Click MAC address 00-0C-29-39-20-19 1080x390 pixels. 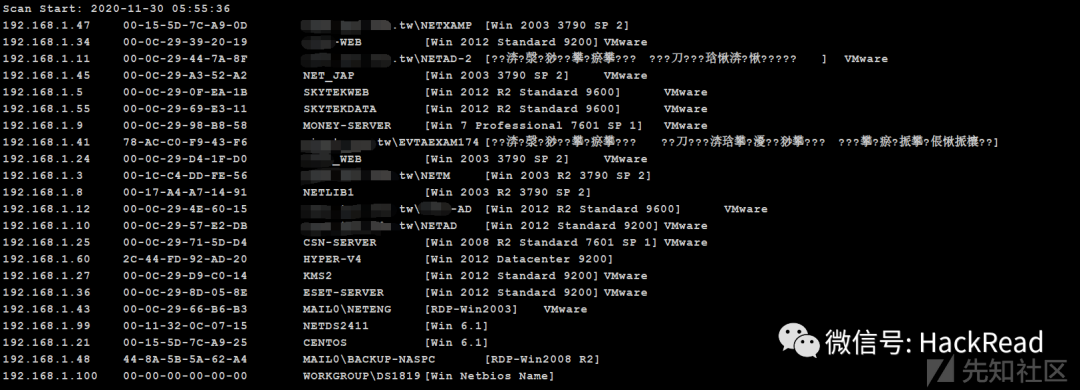click(x=185, y=42)
